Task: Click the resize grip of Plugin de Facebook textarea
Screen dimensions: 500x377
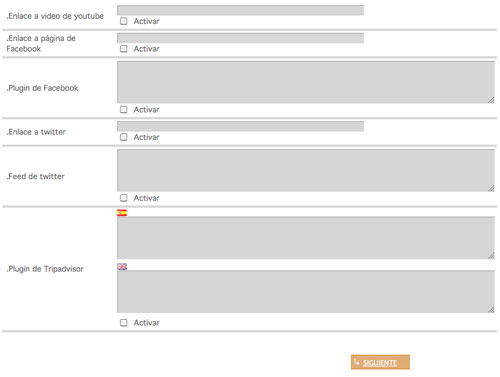Action: tap(491, 100)
